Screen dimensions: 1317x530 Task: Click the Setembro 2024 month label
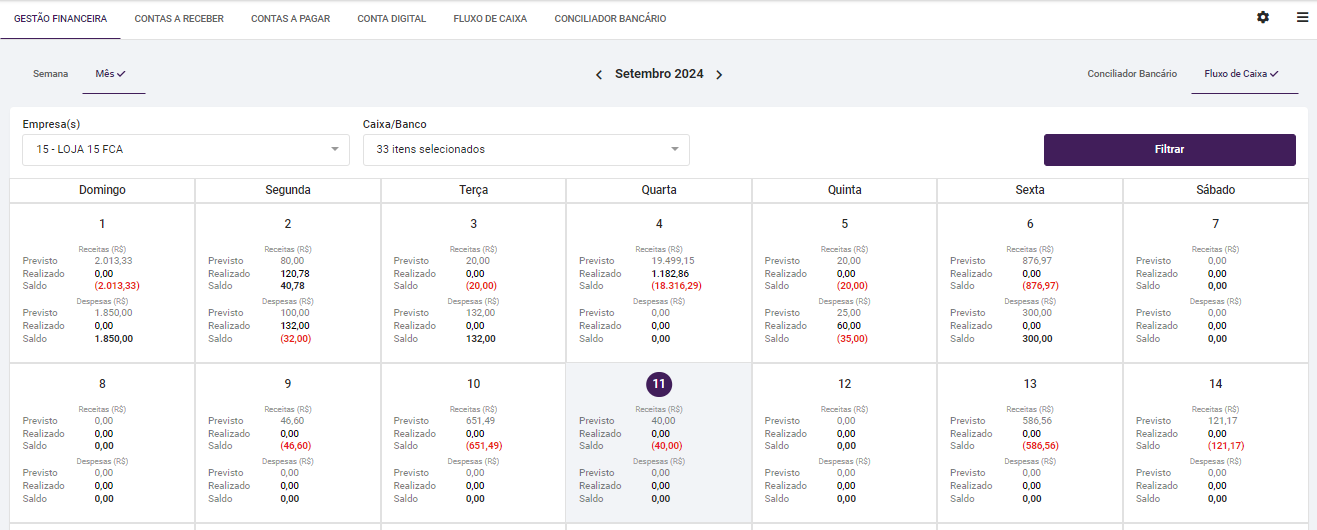pyautogui.click(x=659, y=74)
